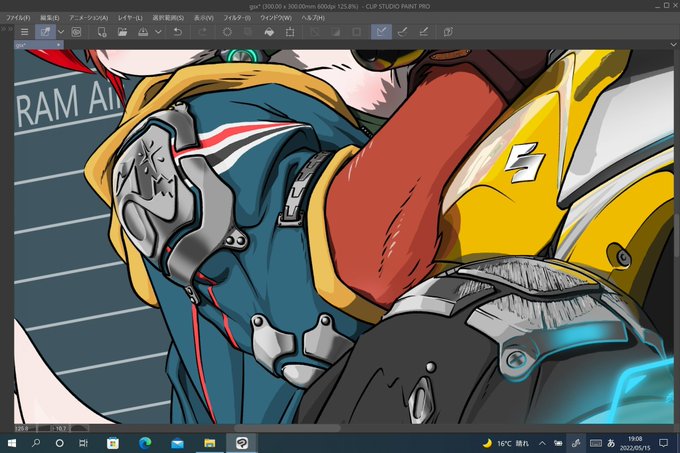Screen dimensions: 680x453
Task: Click the Scale/Rotate transform icon
Action: coord(290,32)
